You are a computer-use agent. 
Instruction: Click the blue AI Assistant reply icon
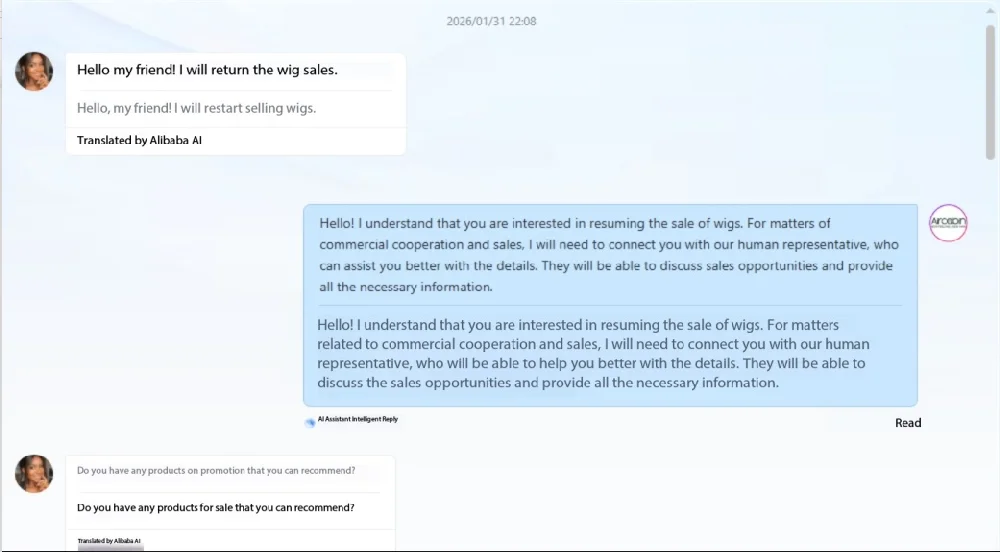pyautogui.click(x=310, y=422)
